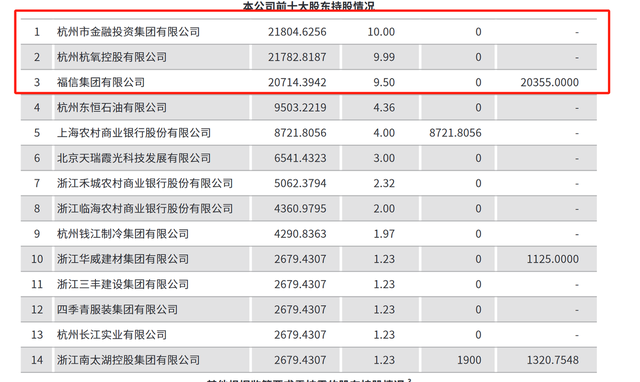The width and height of the screenshot is (640, 382).
Task: Click rank number 7
Action: (x=37, y=184)
